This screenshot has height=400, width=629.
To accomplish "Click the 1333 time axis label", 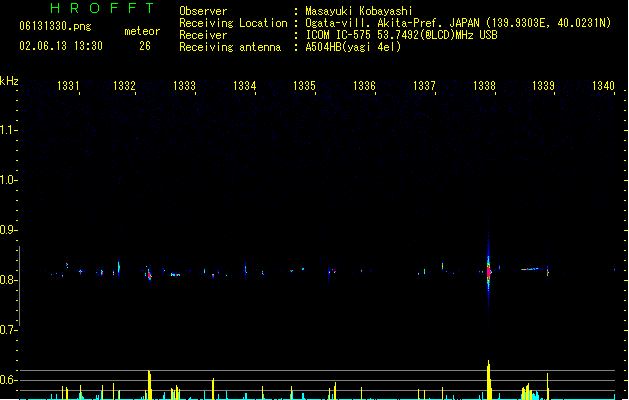I will click(x=184, y=86).
